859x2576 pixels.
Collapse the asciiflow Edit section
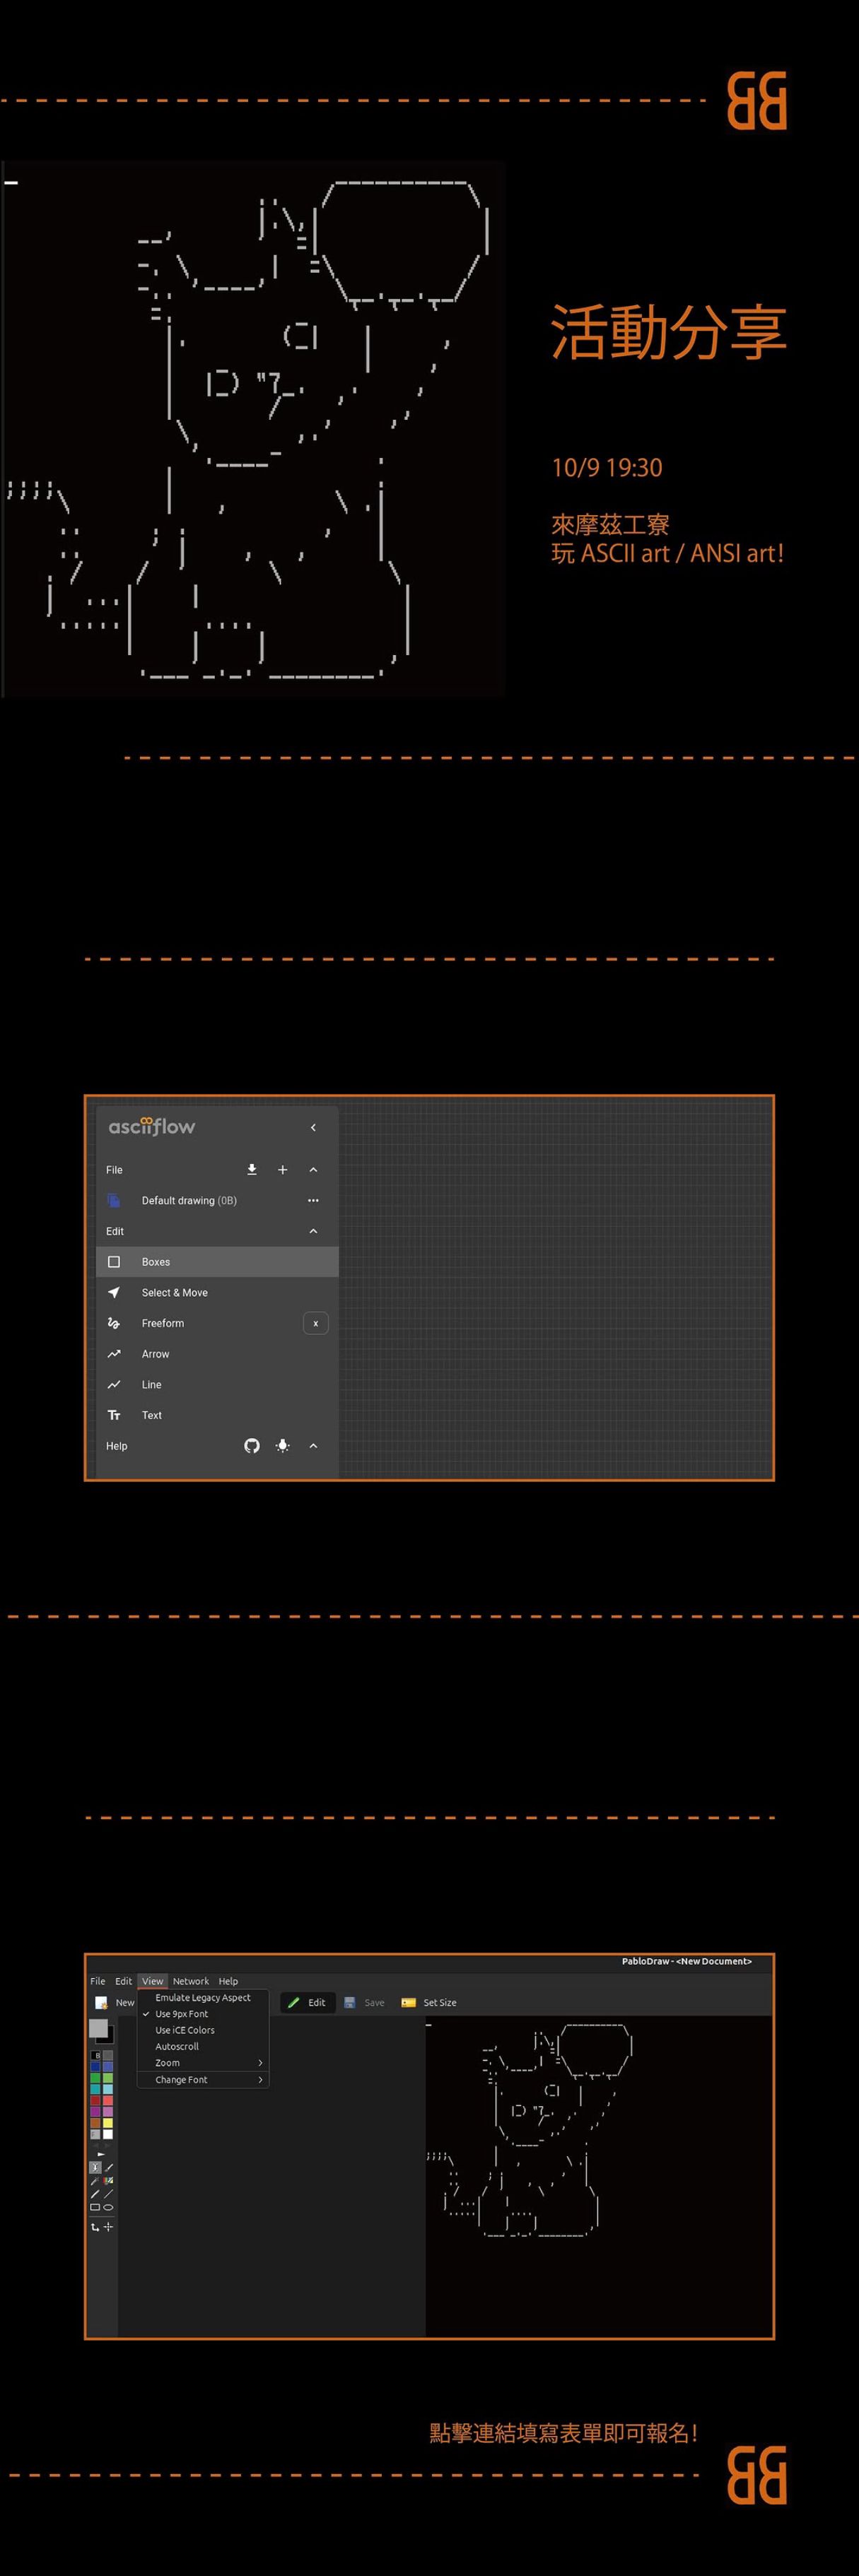(313, 1231)
